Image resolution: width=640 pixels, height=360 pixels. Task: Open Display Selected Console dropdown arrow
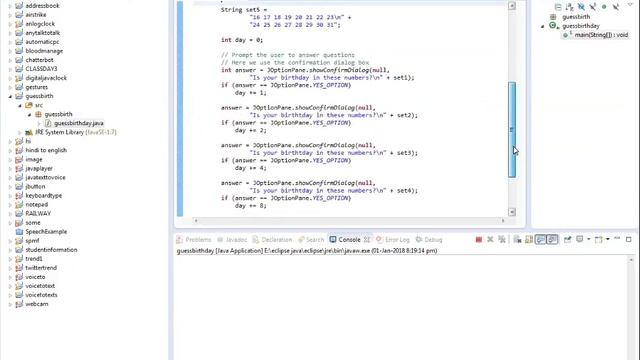589,240
